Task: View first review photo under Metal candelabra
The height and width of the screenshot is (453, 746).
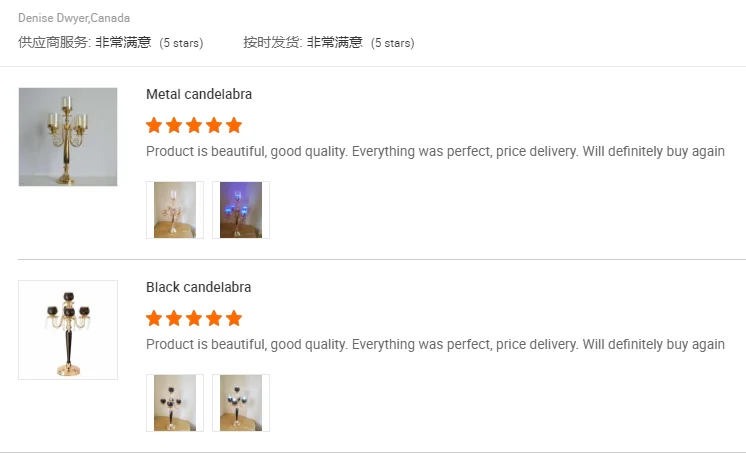Action: pyautogui.click(x=175, y=210)
